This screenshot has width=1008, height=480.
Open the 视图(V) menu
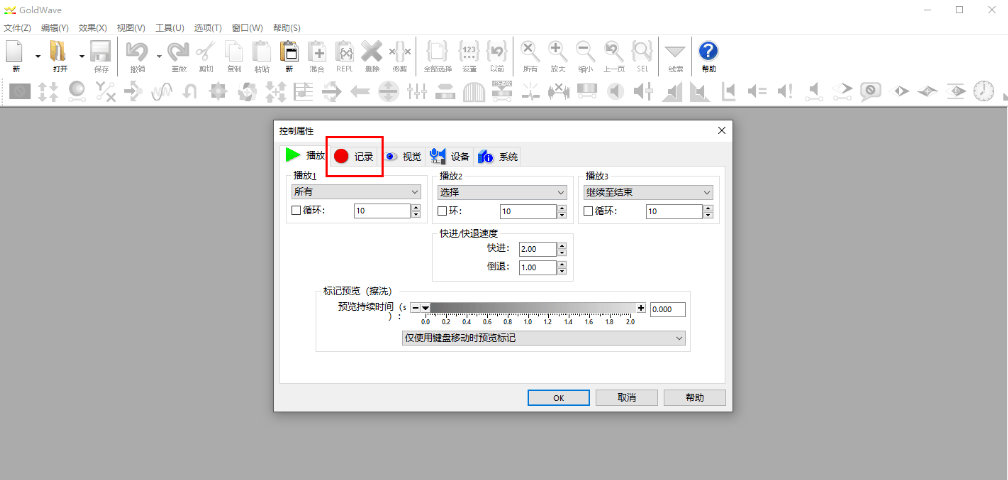[131, 28]
